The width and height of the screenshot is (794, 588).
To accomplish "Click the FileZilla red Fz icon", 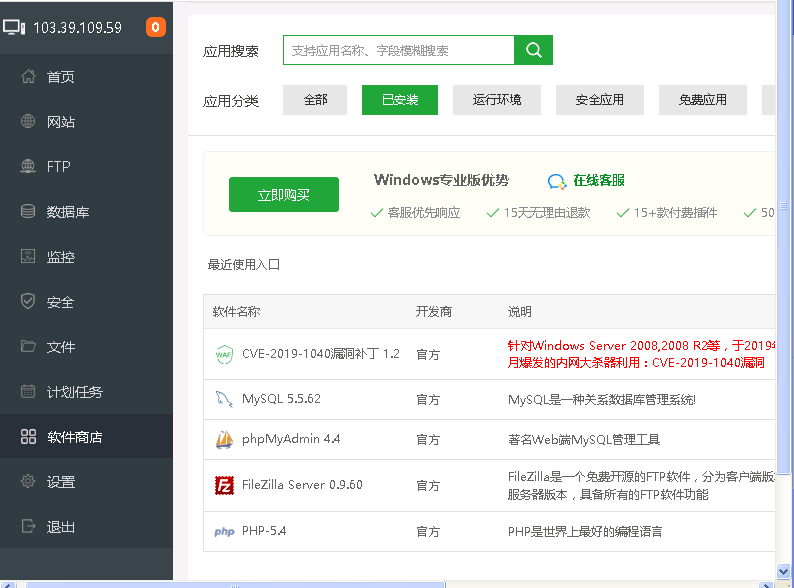I will [224, 485].
